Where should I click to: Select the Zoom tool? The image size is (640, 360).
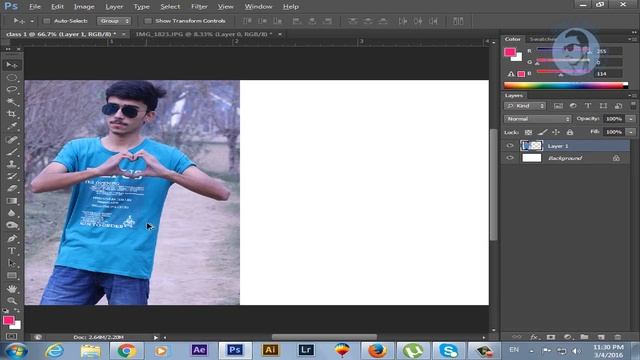pyautogui.click(x=11, y=301)
